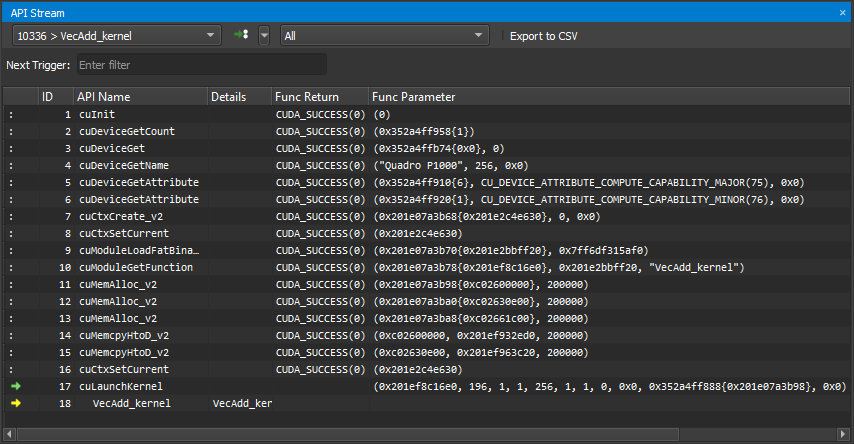Click the Func Parameter column header

pyautogui.click(x=414, y=97)
